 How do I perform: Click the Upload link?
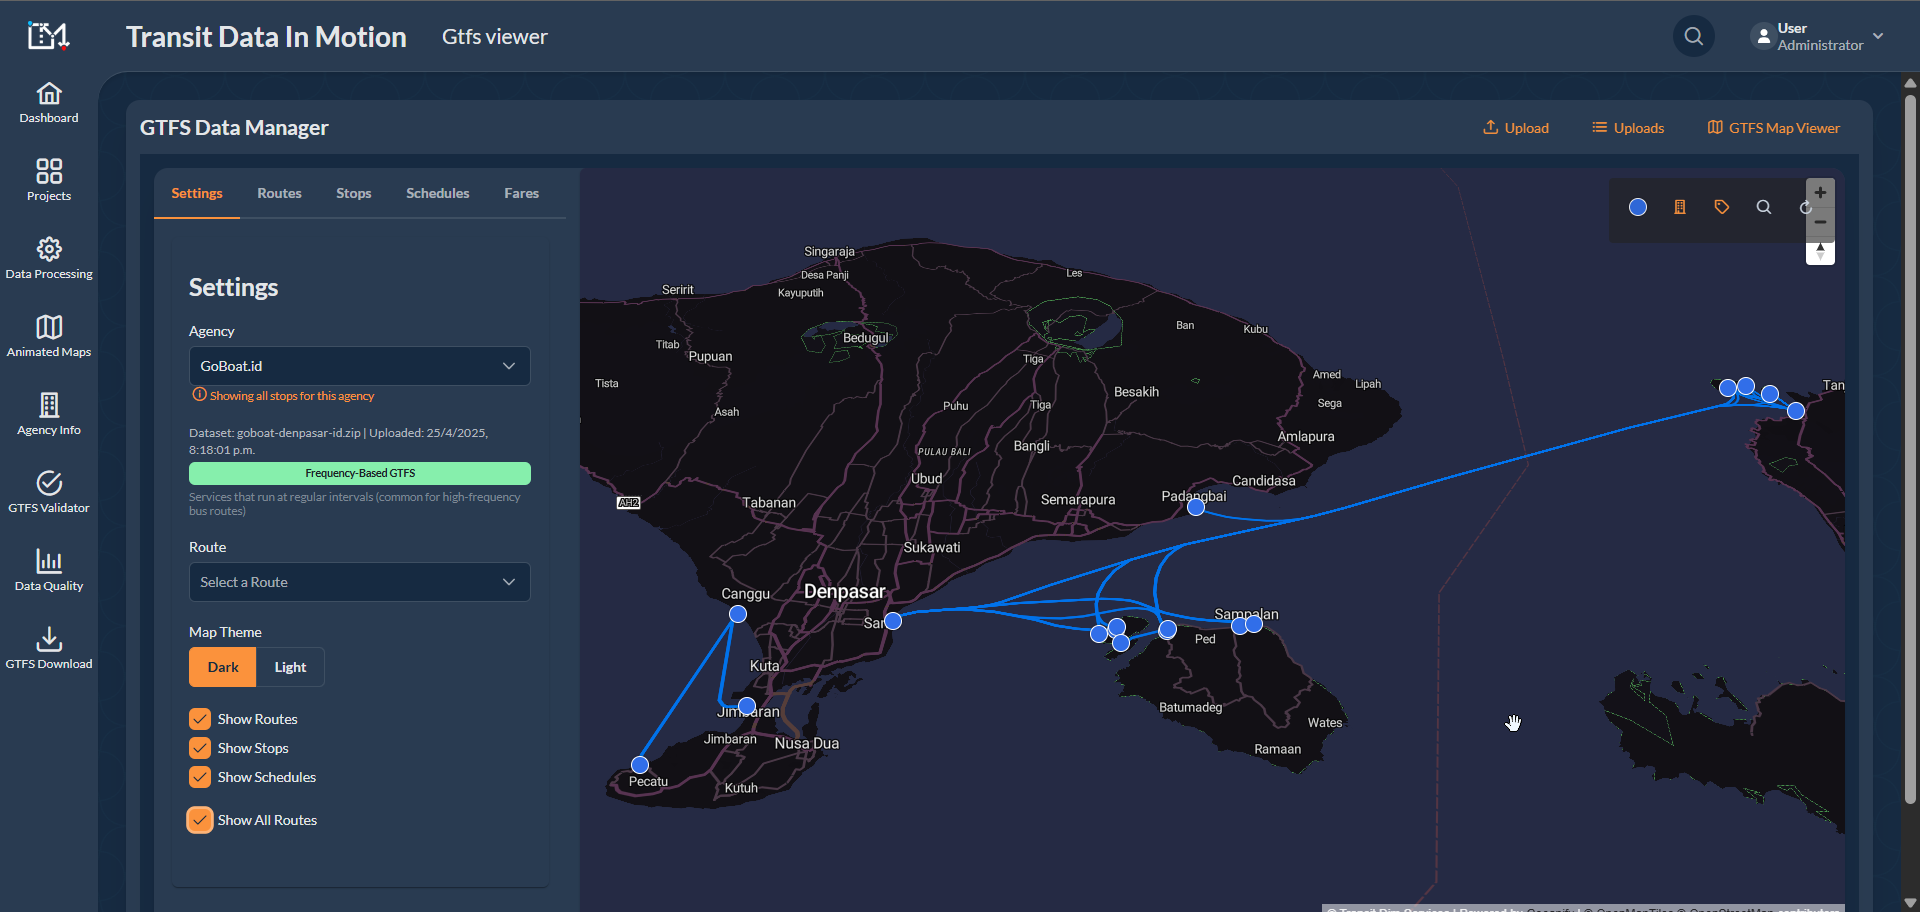(1516, 127)
